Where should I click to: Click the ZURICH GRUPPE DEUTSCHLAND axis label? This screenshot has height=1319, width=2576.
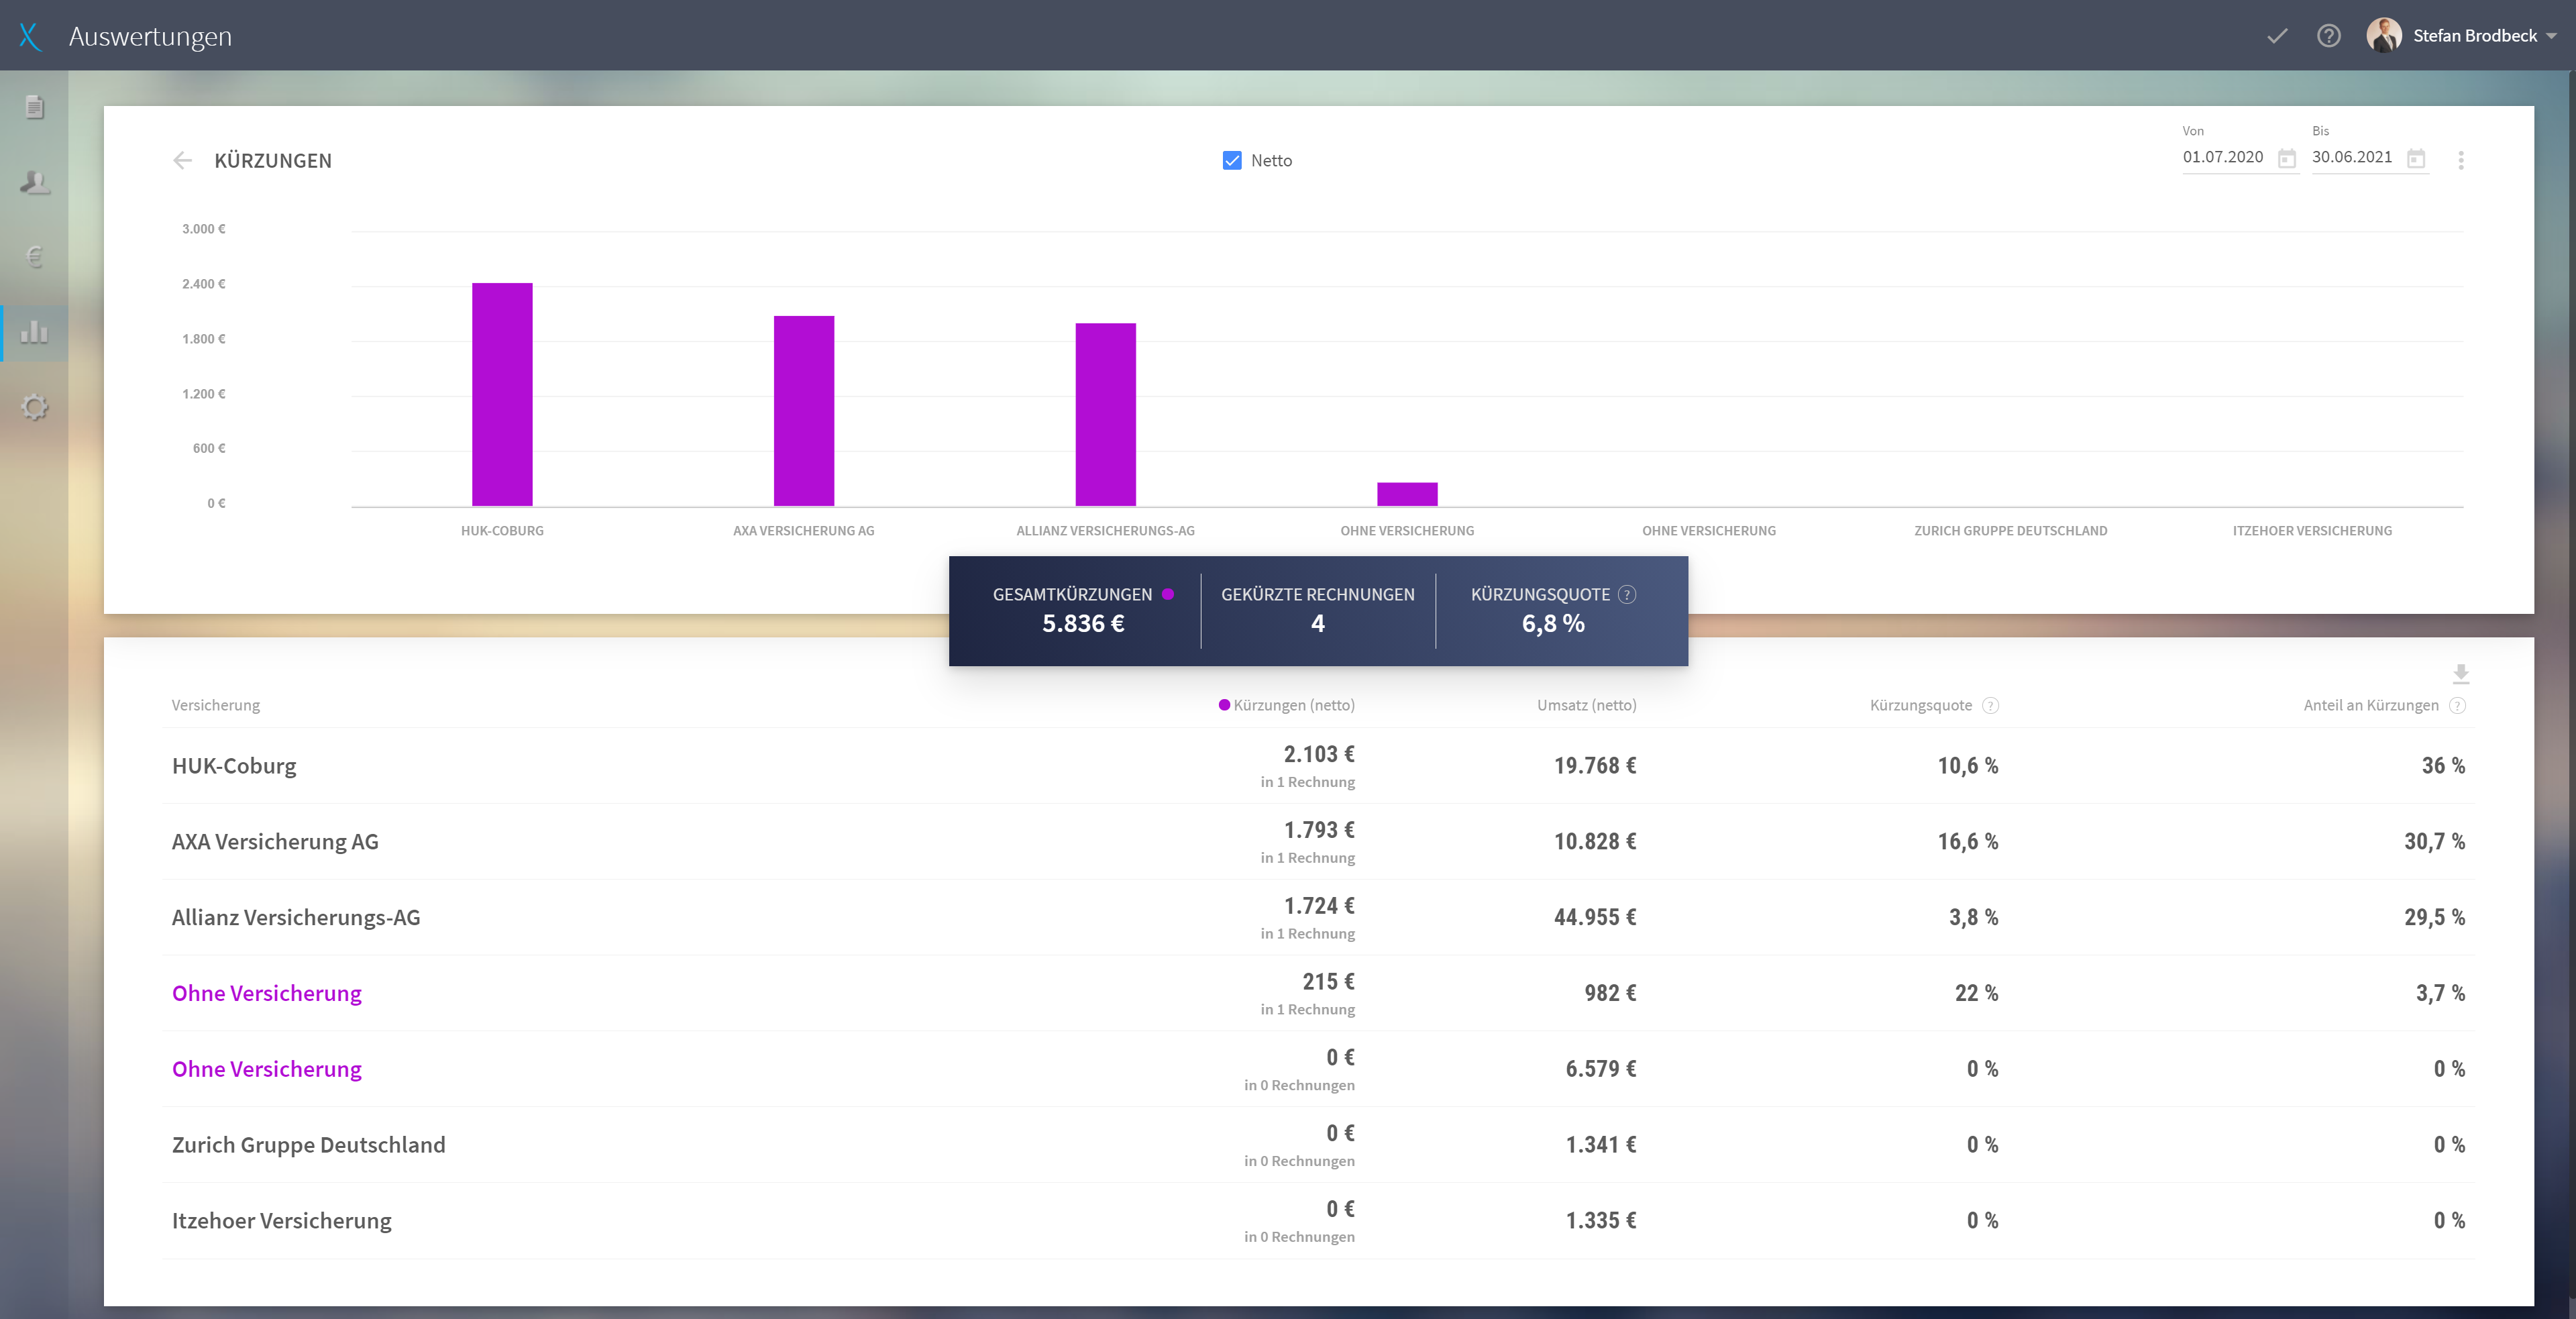pos(2010,531)
